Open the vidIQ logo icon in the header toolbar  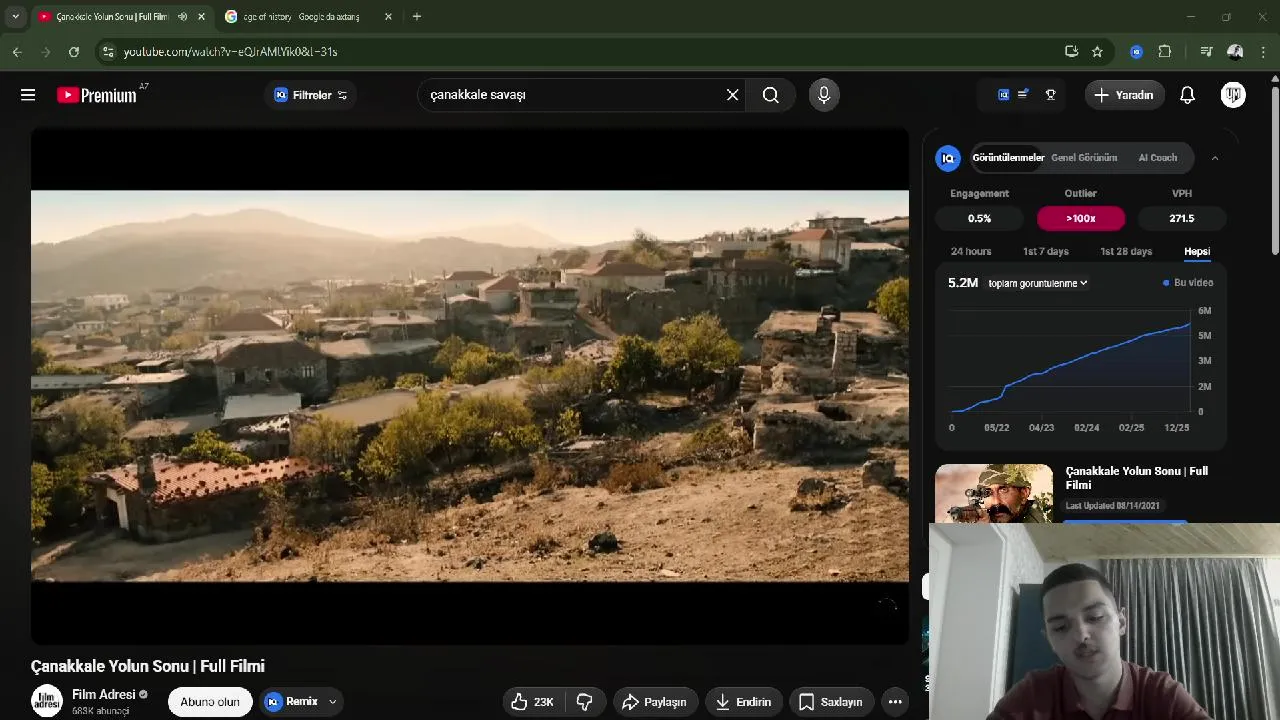(1003, 95)
